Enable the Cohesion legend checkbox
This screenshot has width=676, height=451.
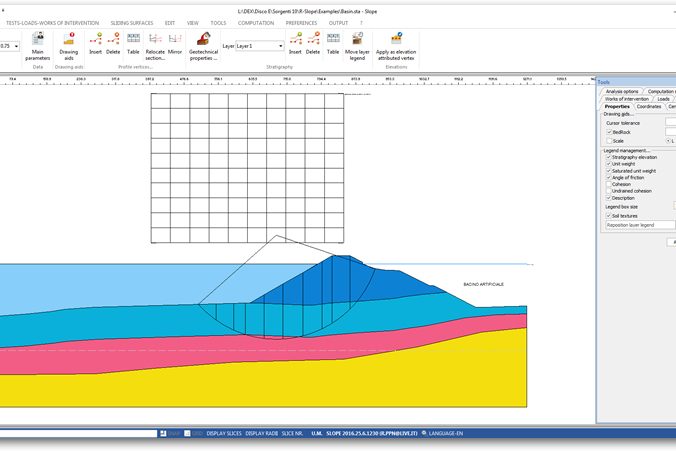609,184
